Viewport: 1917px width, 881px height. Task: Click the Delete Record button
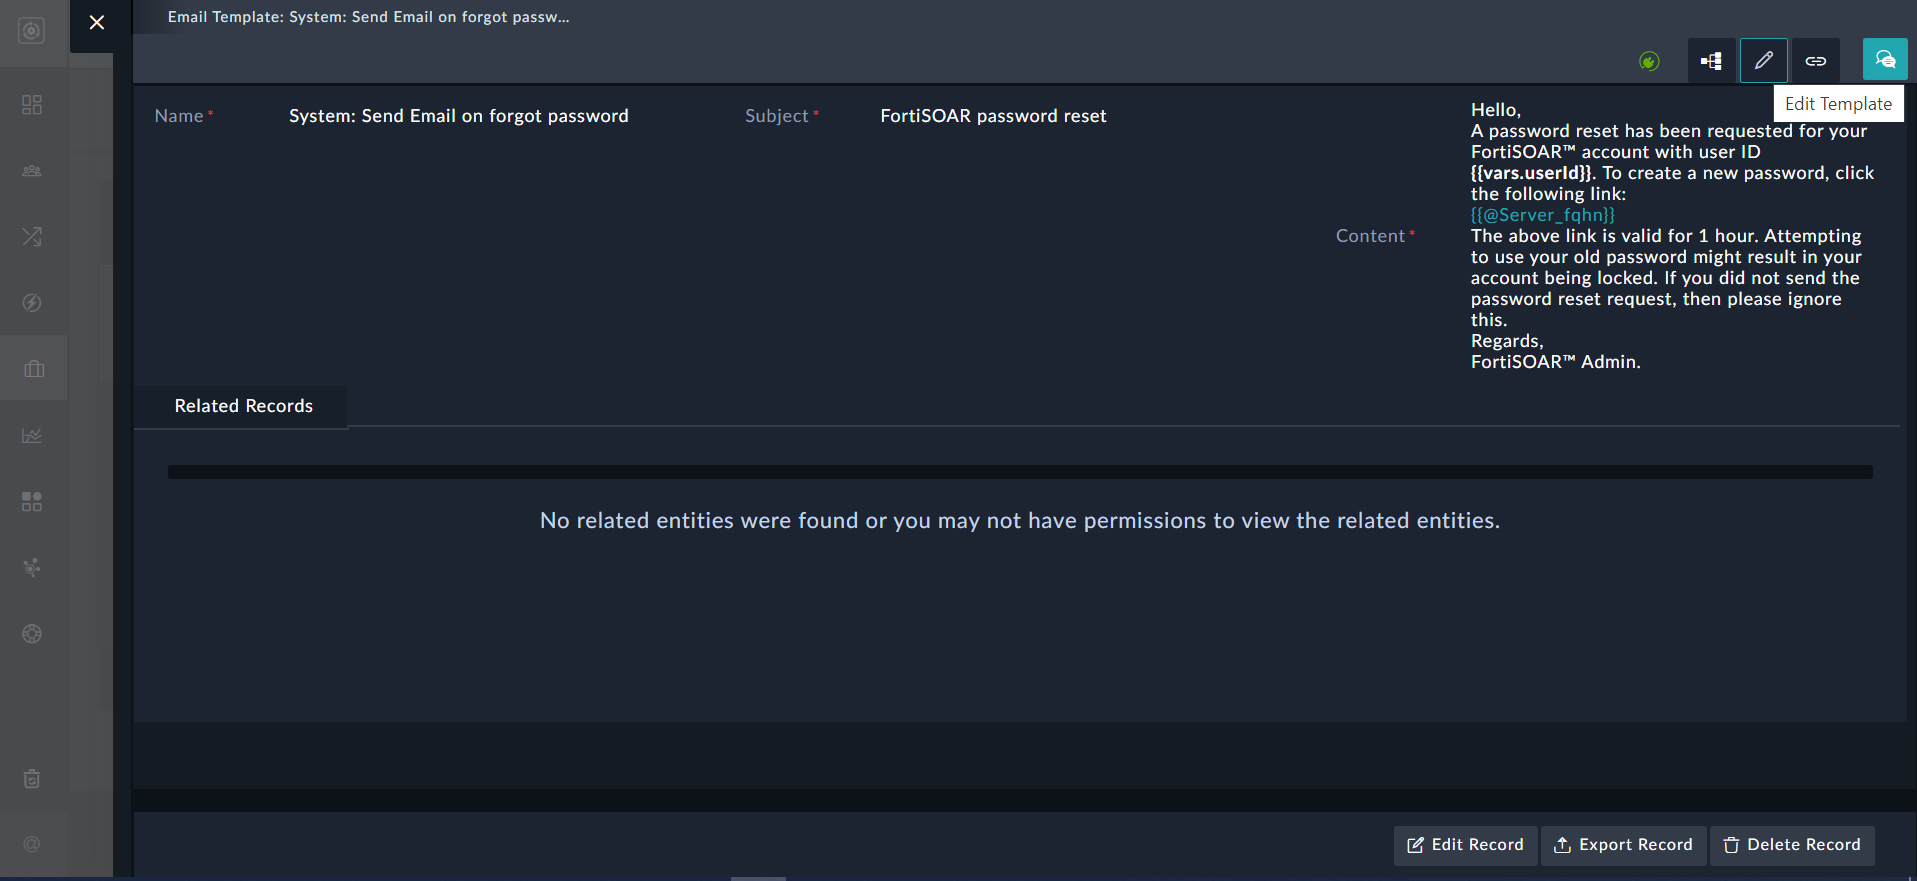pos(1792,845)
